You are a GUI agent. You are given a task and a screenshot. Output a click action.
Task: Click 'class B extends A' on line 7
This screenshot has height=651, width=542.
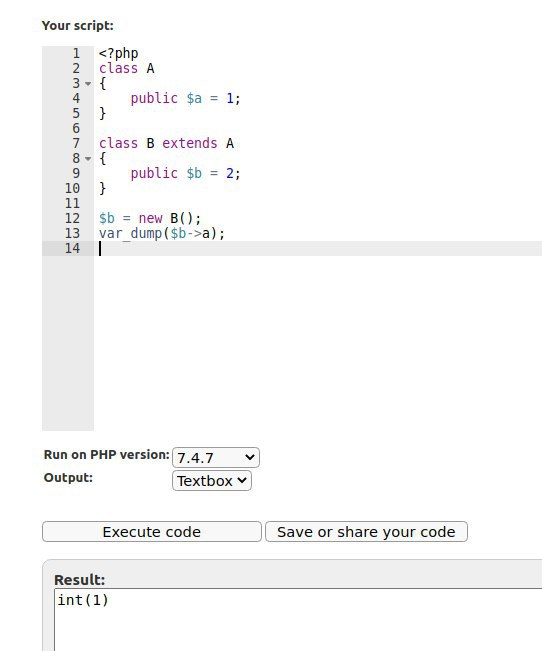166,143
